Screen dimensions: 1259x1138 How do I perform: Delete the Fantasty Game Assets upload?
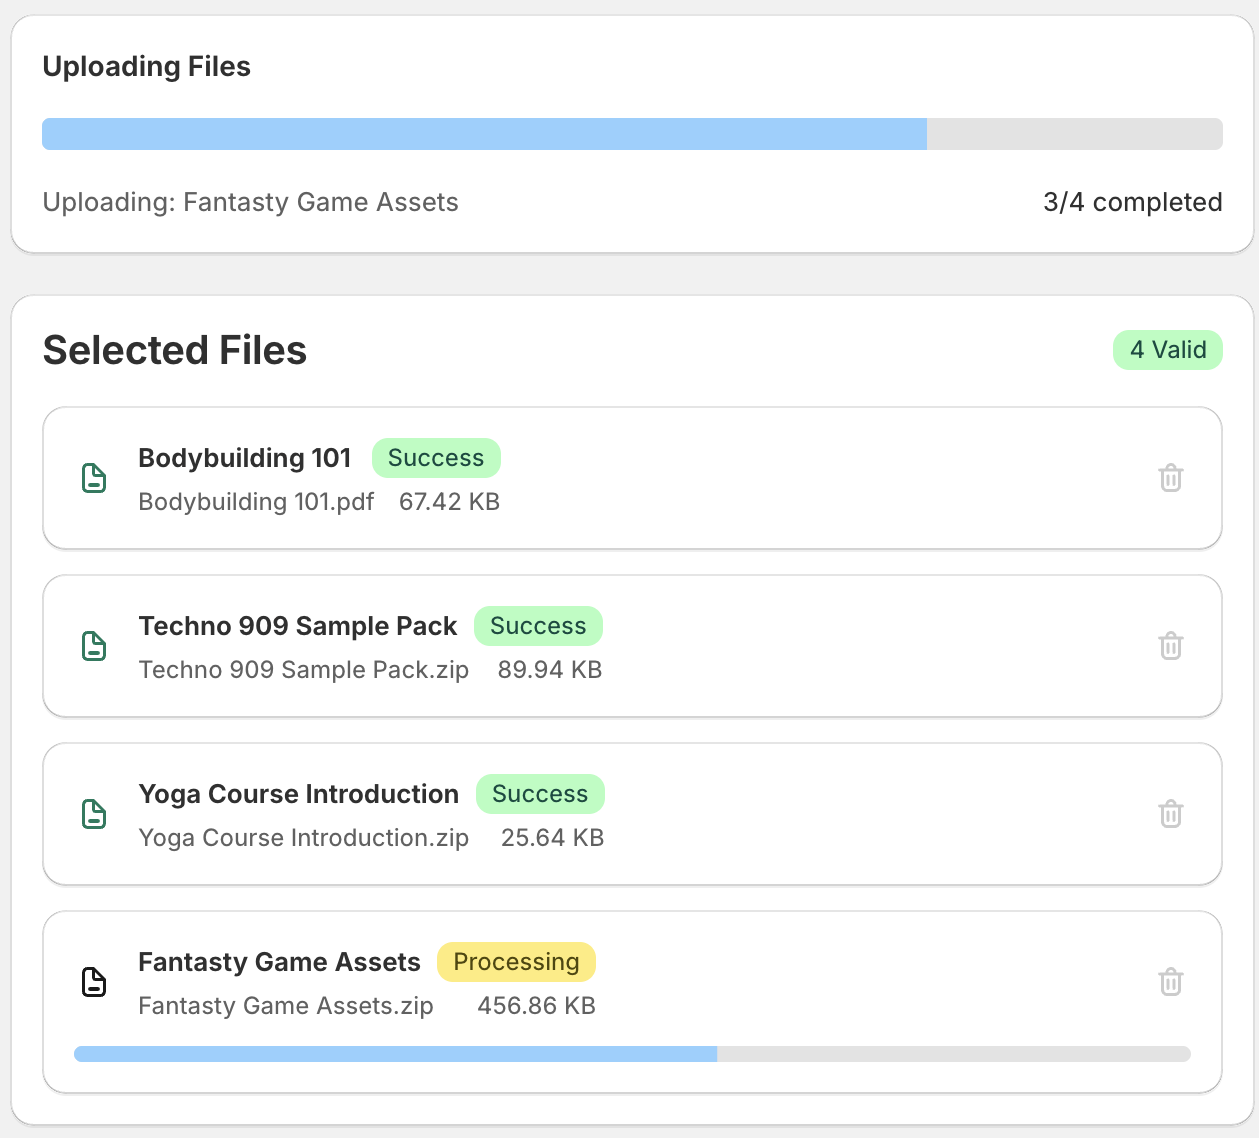1170,982
